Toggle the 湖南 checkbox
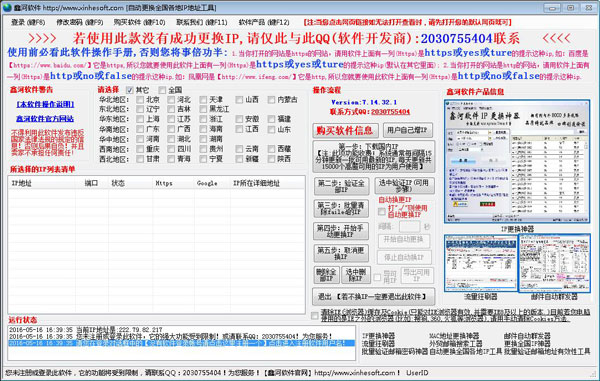The height and width of the screenshot is (381, 600). point(203,139)
